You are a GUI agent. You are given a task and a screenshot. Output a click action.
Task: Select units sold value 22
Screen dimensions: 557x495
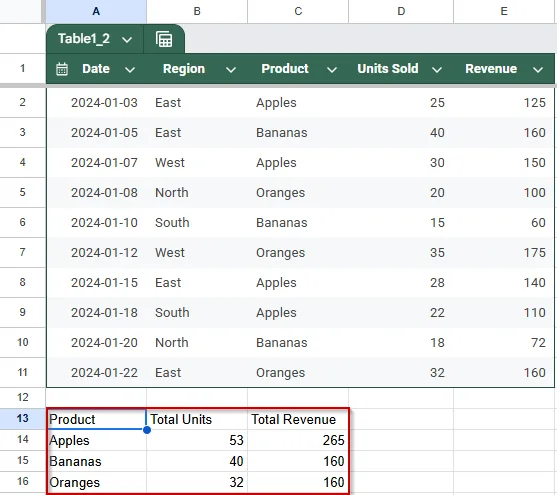(401, 312)
